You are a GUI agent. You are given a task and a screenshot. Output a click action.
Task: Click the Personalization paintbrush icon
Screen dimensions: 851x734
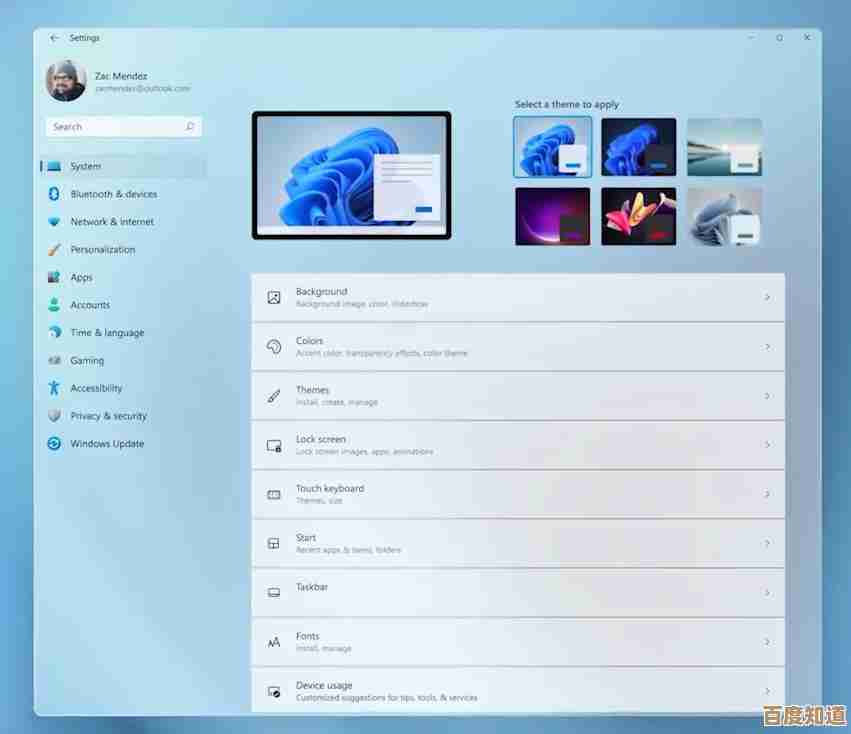coord(54,250)
